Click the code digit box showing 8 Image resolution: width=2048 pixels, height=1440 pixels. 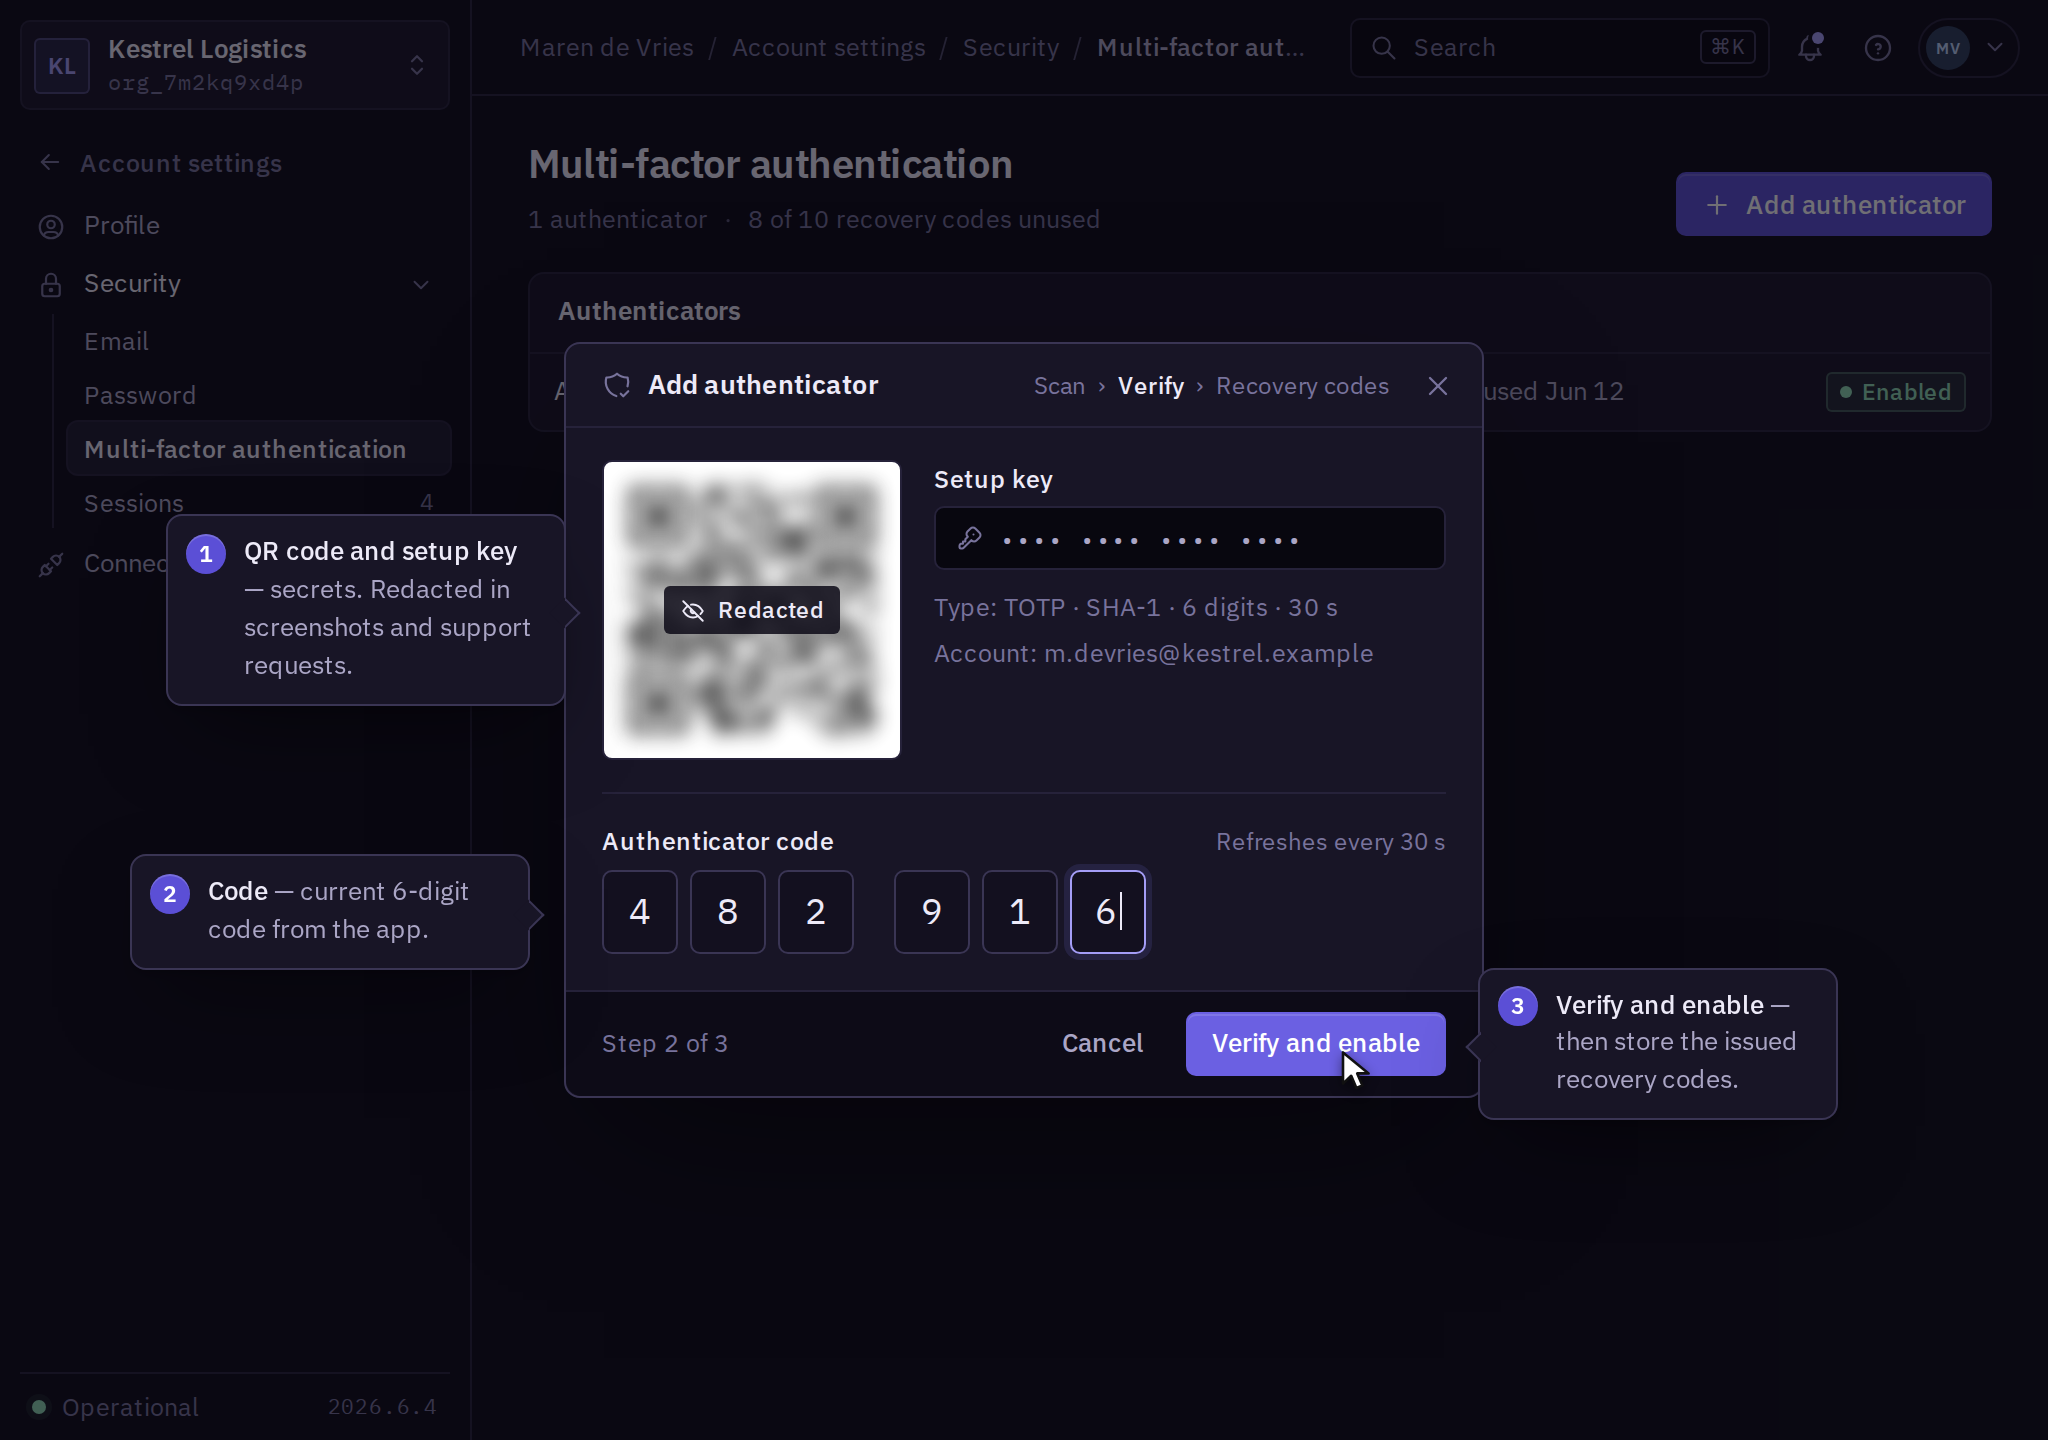[728, 912]
